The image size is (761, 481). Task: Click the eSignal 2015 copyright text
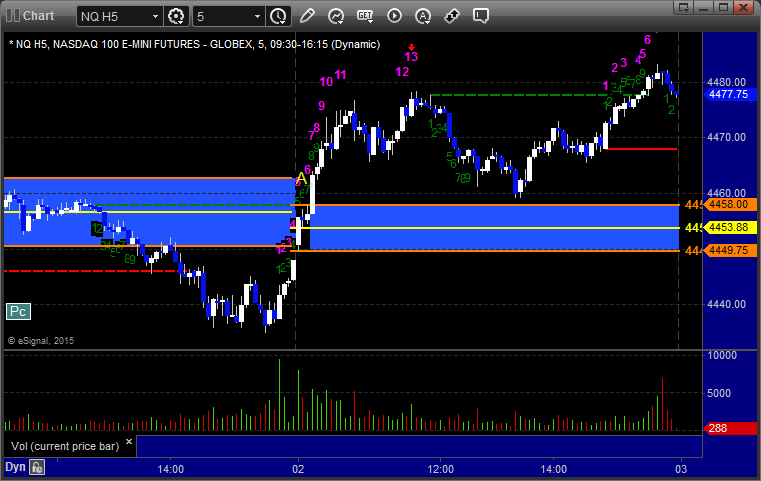[x=41, y=341]
